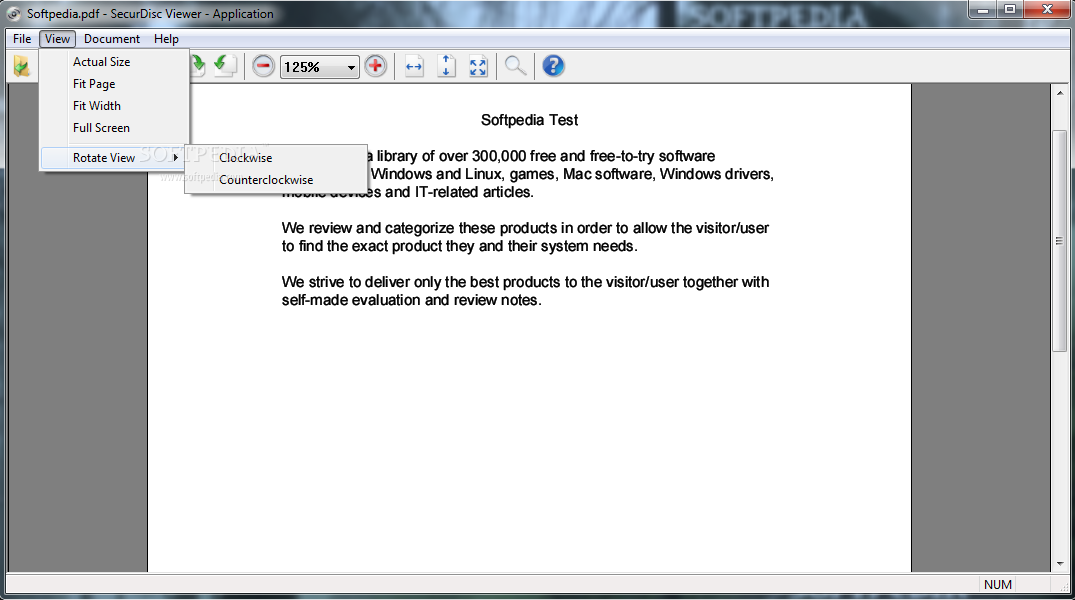Open help with the question mark icon
The height and width of the screenshot is (600, 1075).
553,67
